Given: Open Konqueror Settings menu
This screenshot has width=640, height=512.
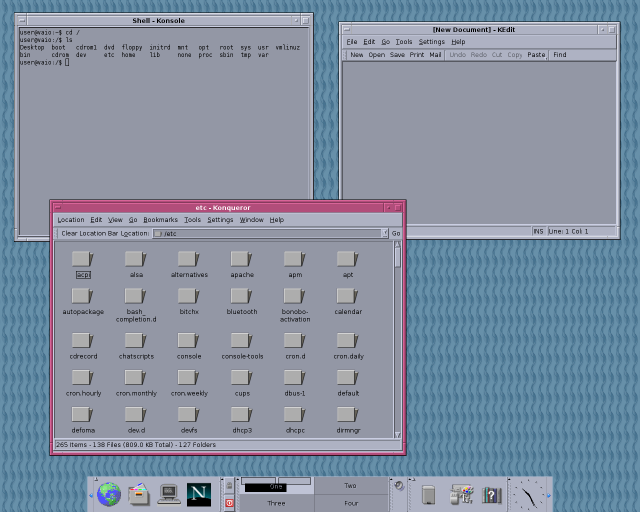Looking at the screenshot, I should [220, 220].
